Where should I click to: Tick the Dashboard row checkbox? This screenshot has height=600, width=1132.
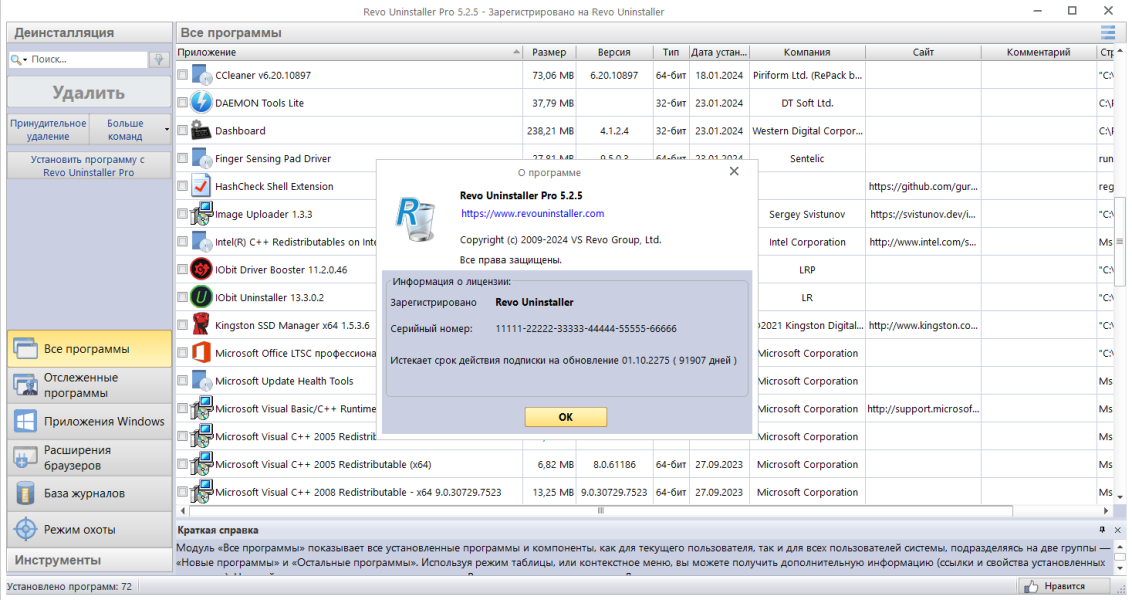(x=183, y=130)
